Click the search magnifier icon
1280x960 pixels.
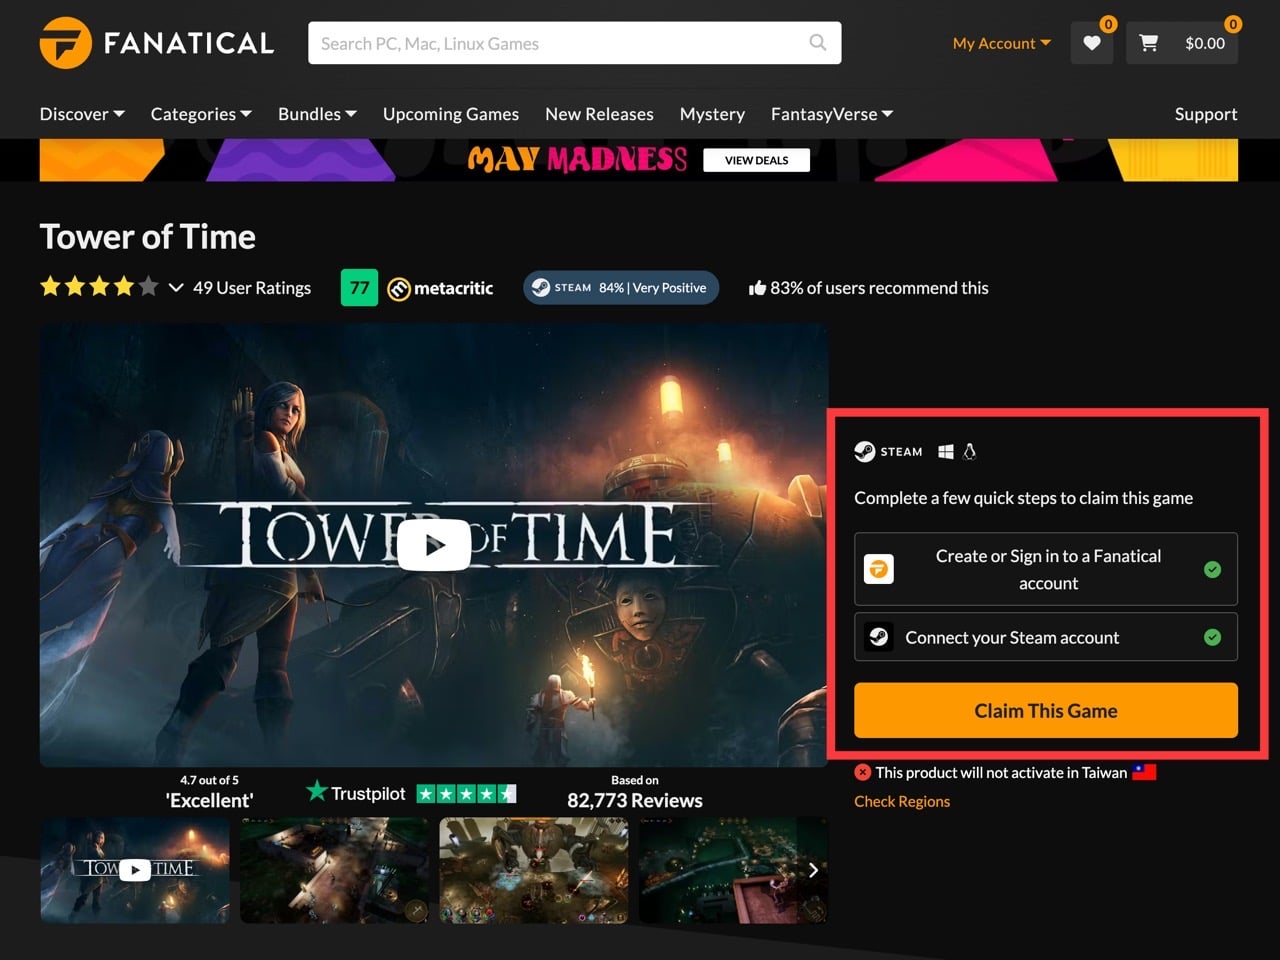click(817, 43)
